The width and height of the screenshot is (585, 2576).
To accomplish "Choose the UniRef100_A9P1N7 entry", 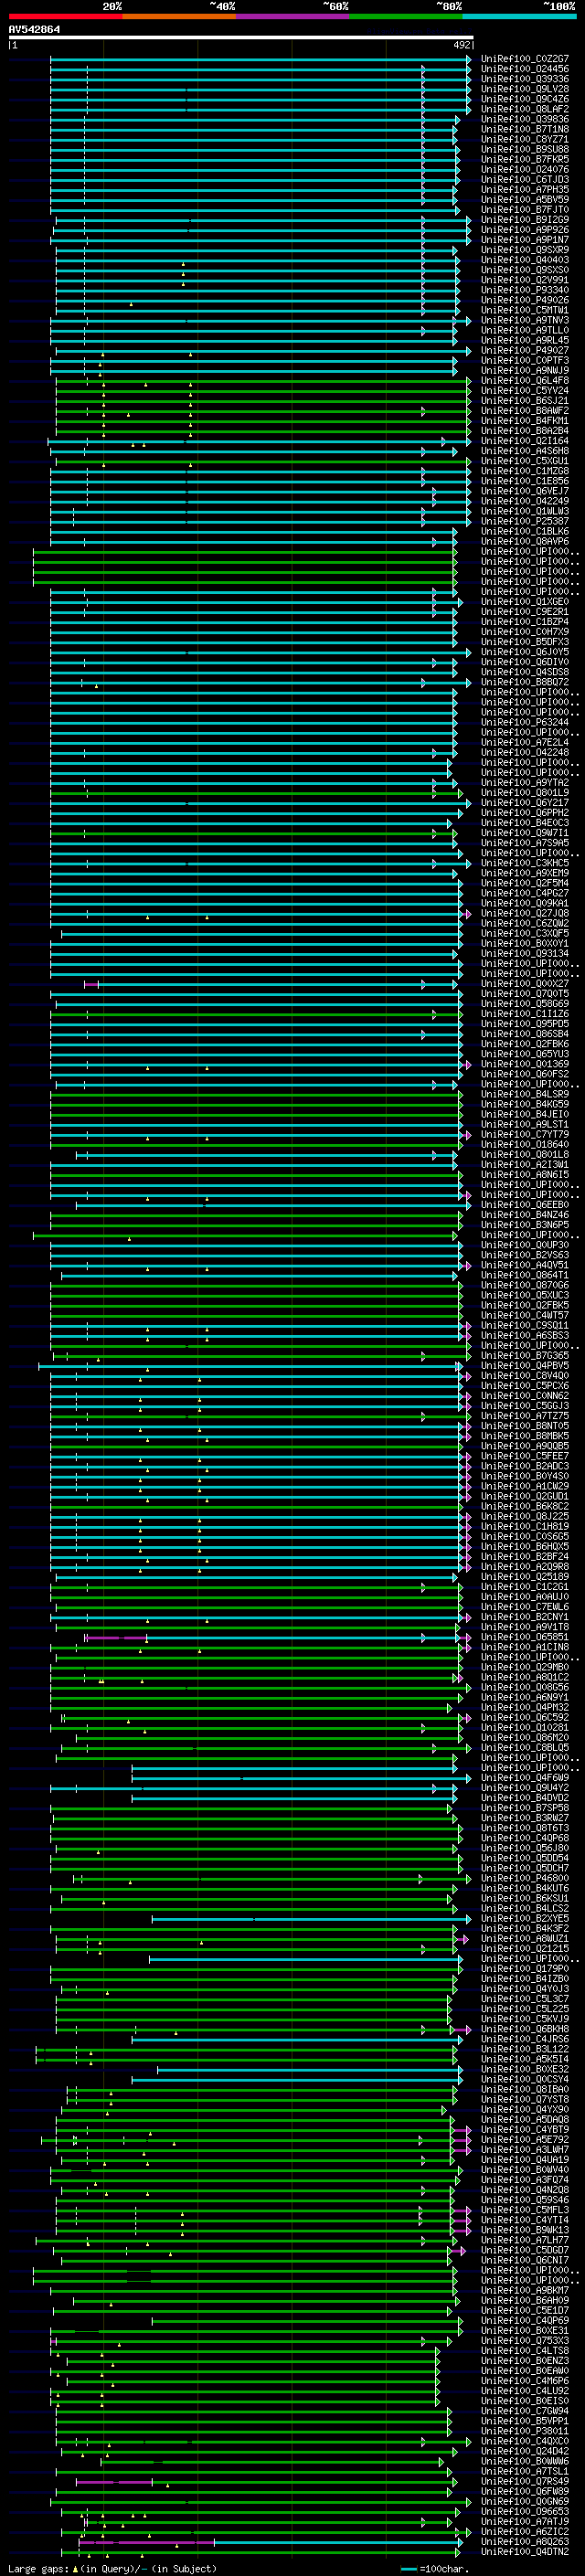I will [525, 240].
